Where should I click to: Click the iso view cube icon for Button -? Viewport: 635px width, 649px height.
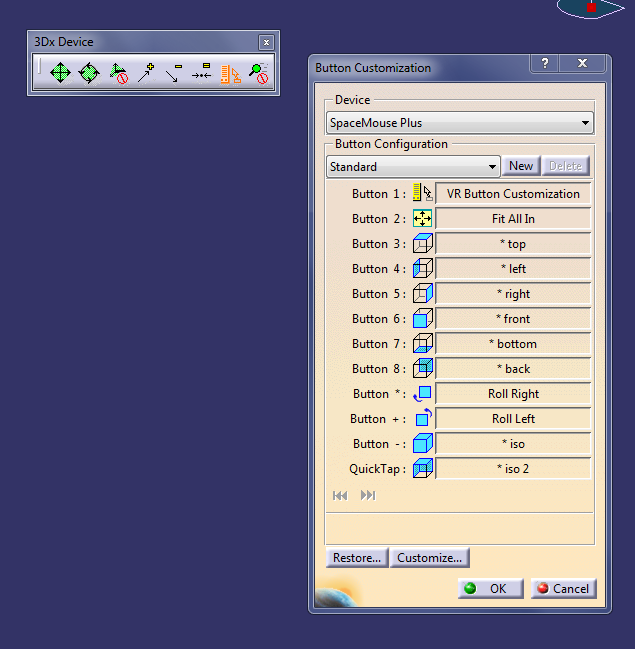click(423, 443)
